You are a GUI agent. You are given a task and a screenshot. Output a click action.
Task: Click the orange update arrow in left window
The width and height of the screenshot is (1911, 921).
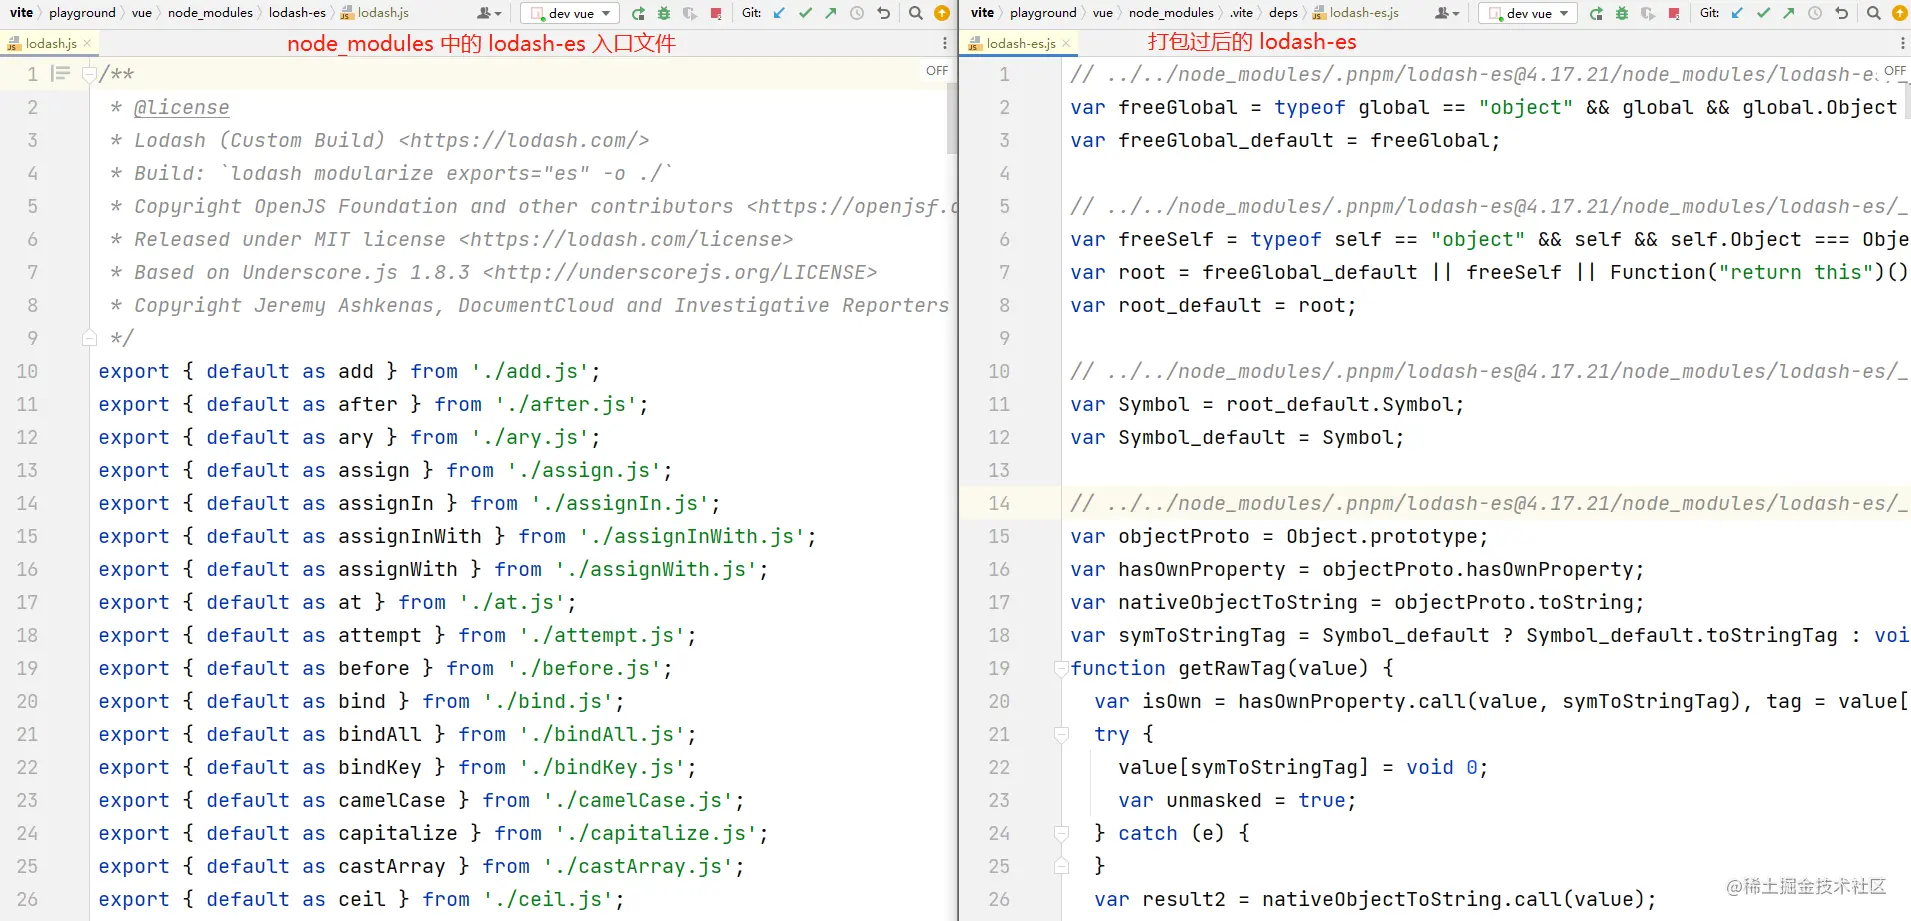[941, 13]
